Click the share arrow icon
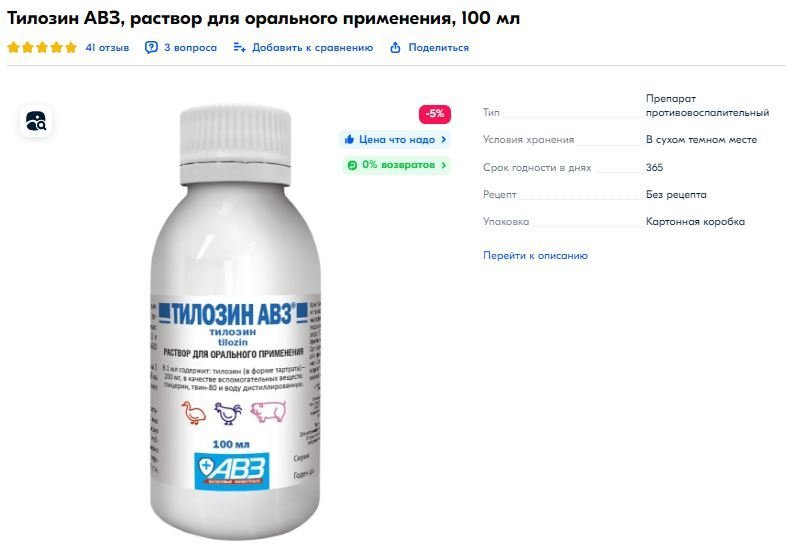786x553 pixels. point(396,48)
